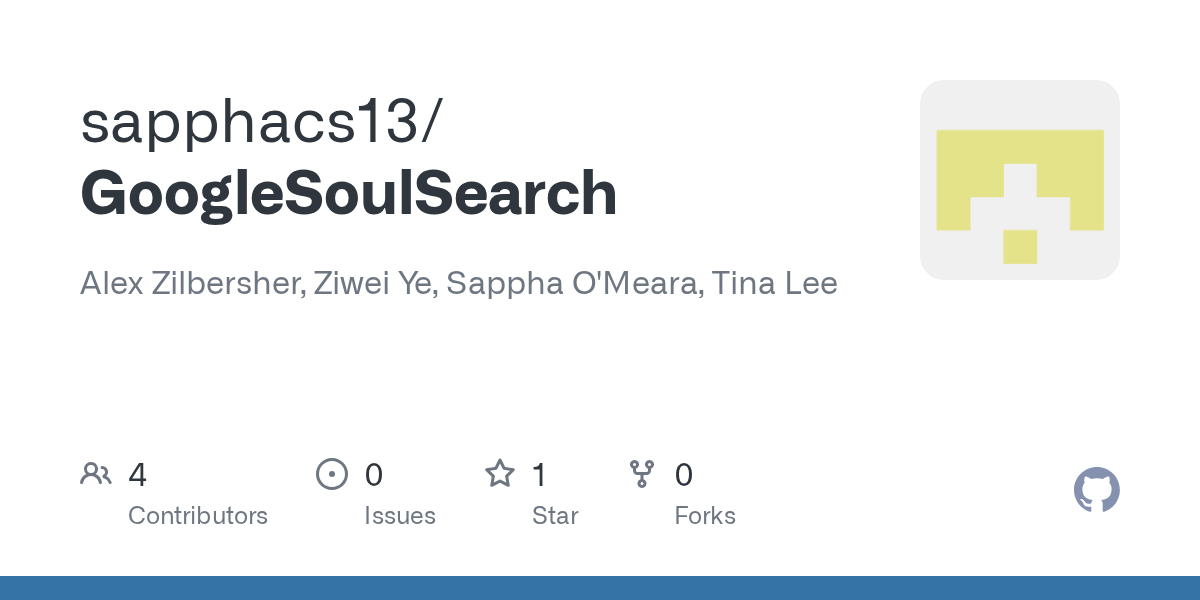Select the Forks label

(705, 516)
